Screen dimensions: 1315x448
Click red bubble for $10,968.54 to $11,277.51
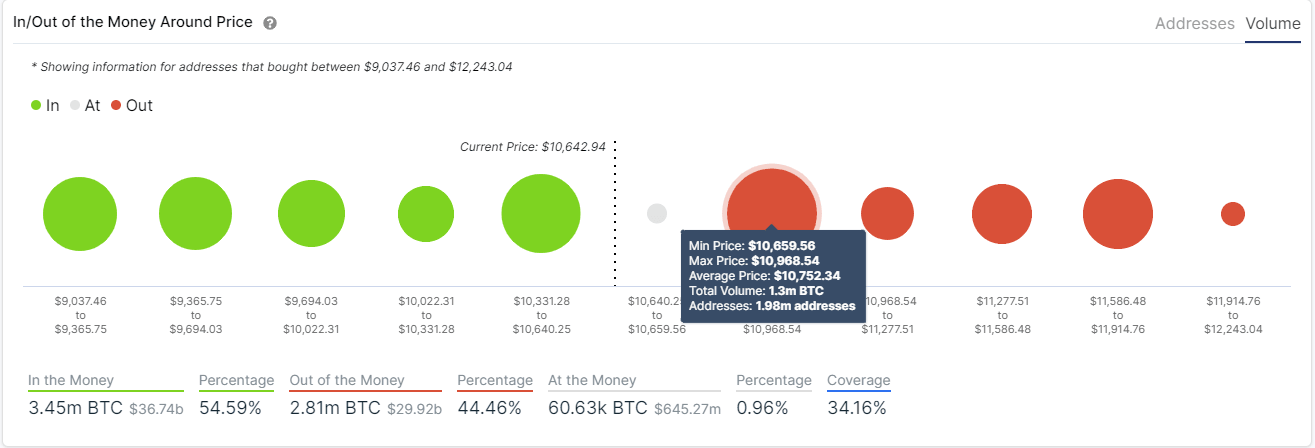pos(887,213)
